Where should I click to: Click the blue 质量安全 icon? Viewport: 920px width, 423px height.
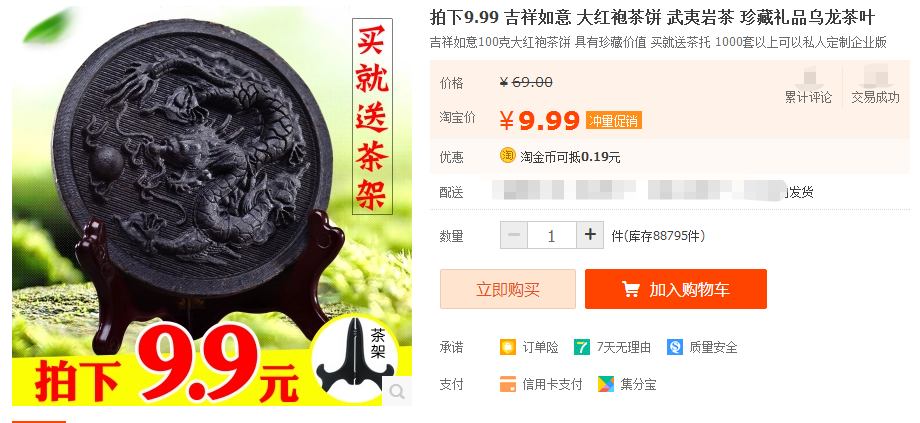pos(675,347)
